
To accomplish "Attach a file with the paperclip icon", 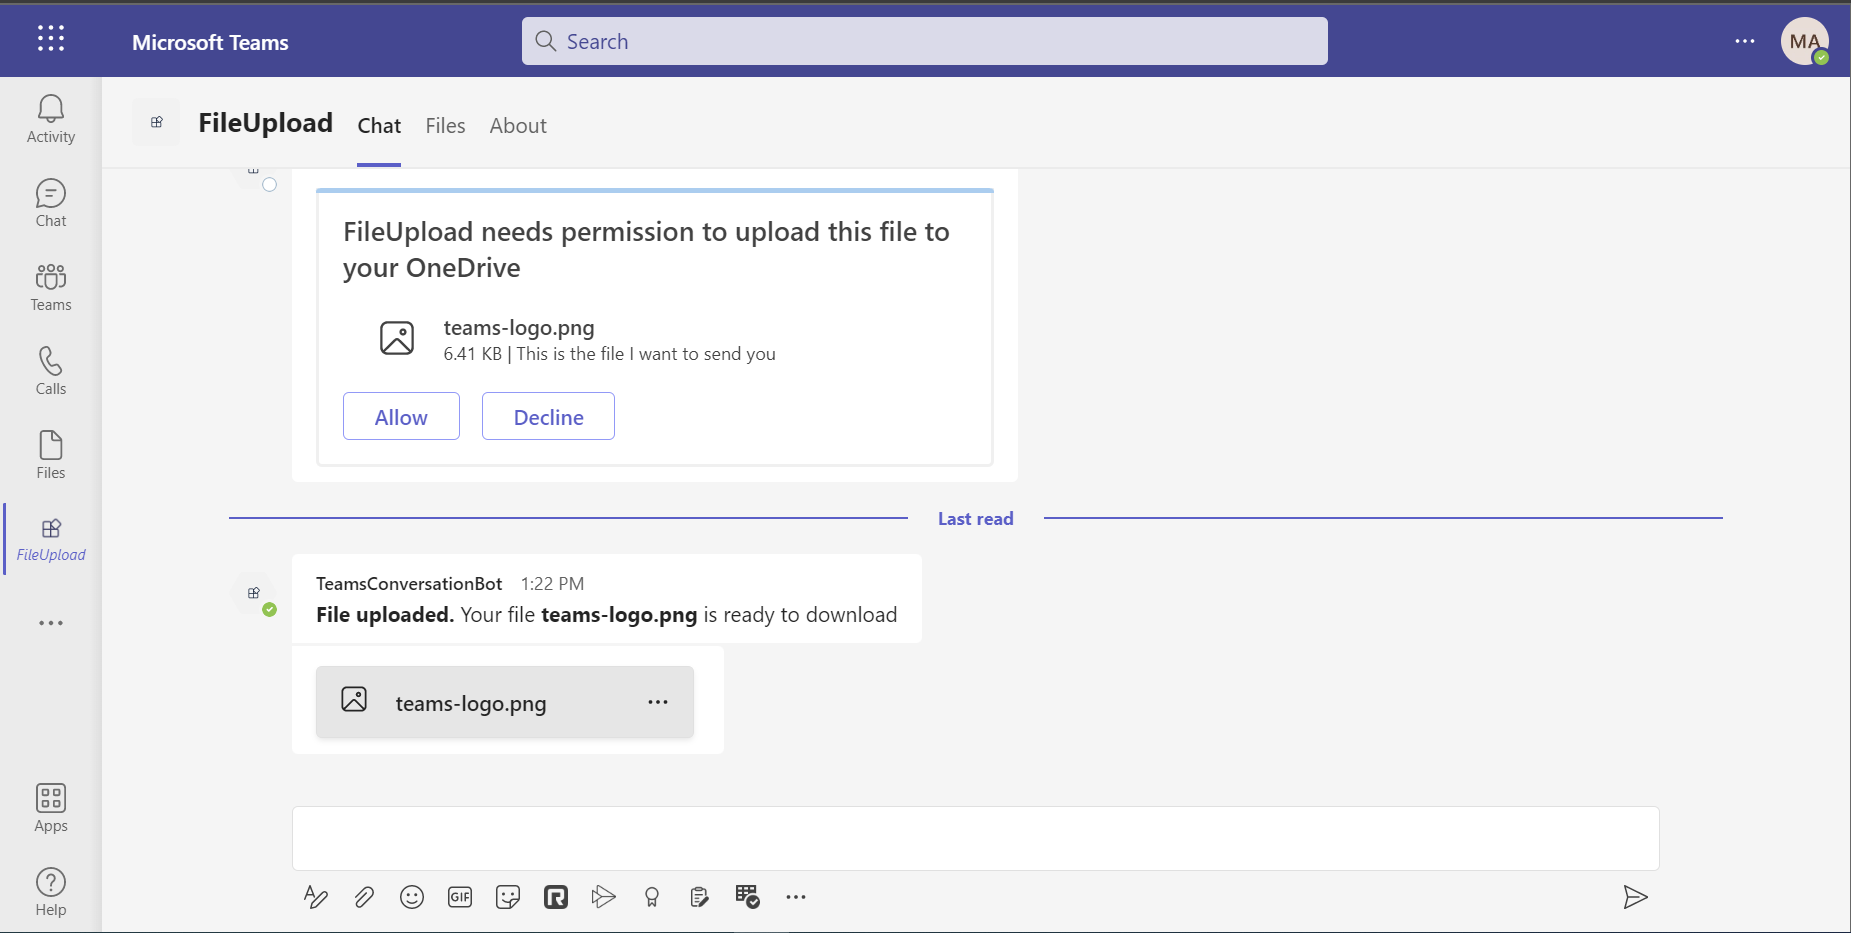I will [x=364, y=897].
